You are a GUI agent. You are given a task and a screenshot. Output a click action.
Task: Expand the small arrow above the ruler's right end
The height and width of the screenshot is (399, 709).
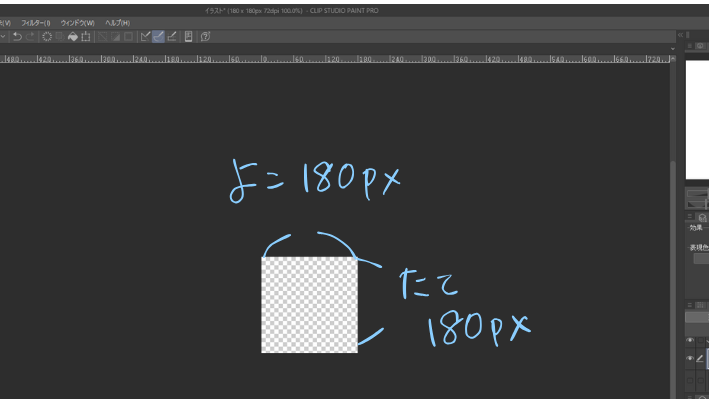673,49
